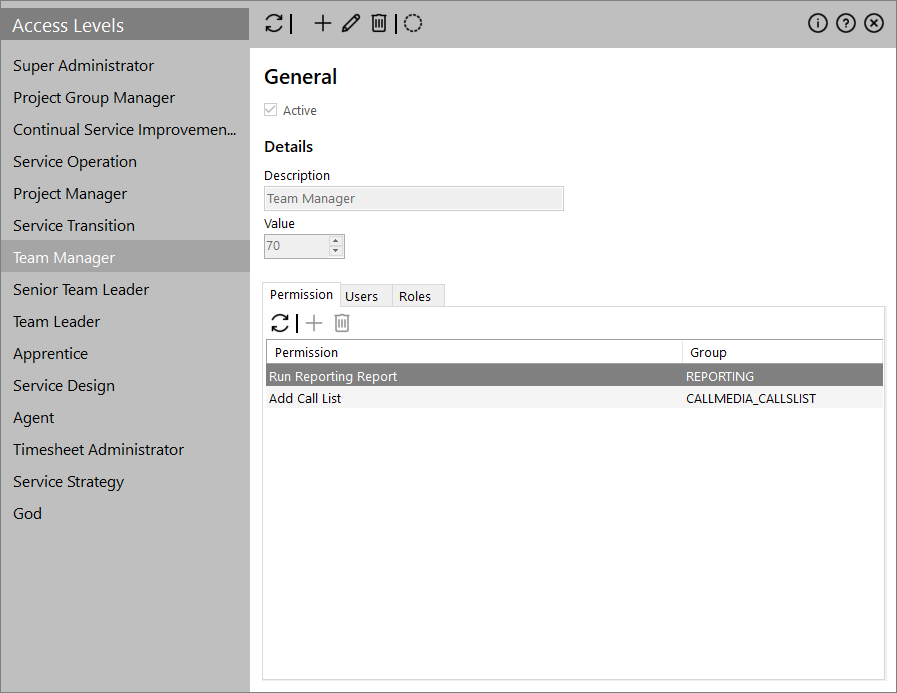Click the dashed circle icon in toolbar
897x693 pixels.
click(413, 23)
